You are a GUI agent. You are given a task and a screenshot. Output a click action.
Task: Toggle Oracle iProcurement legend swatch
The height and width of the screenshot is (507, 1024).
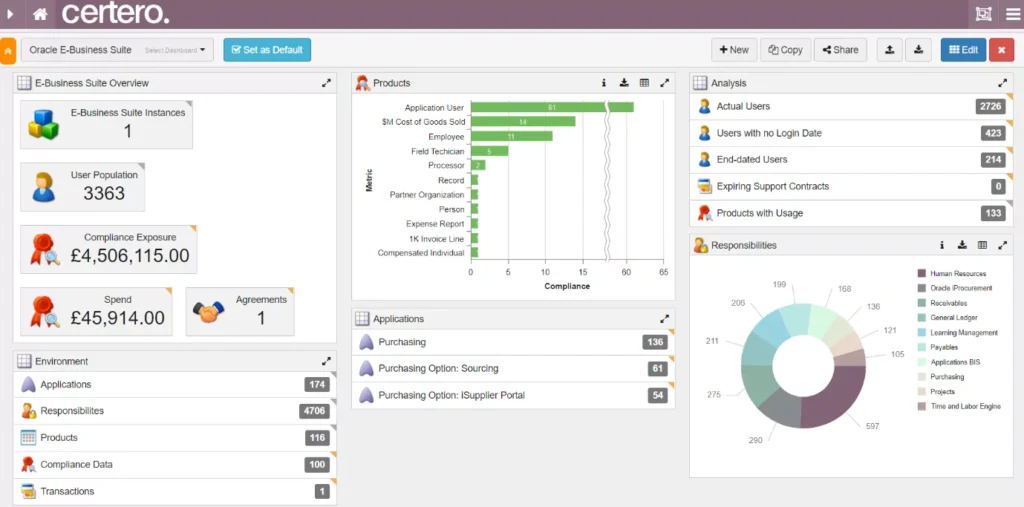point(921,288)
